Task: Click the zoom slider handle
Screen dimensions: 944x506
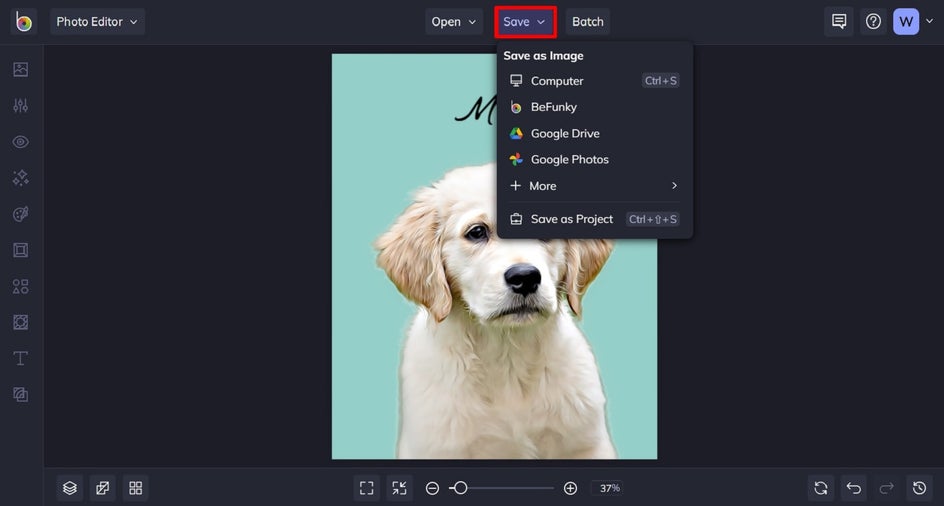Action: [x=460, y=488]
